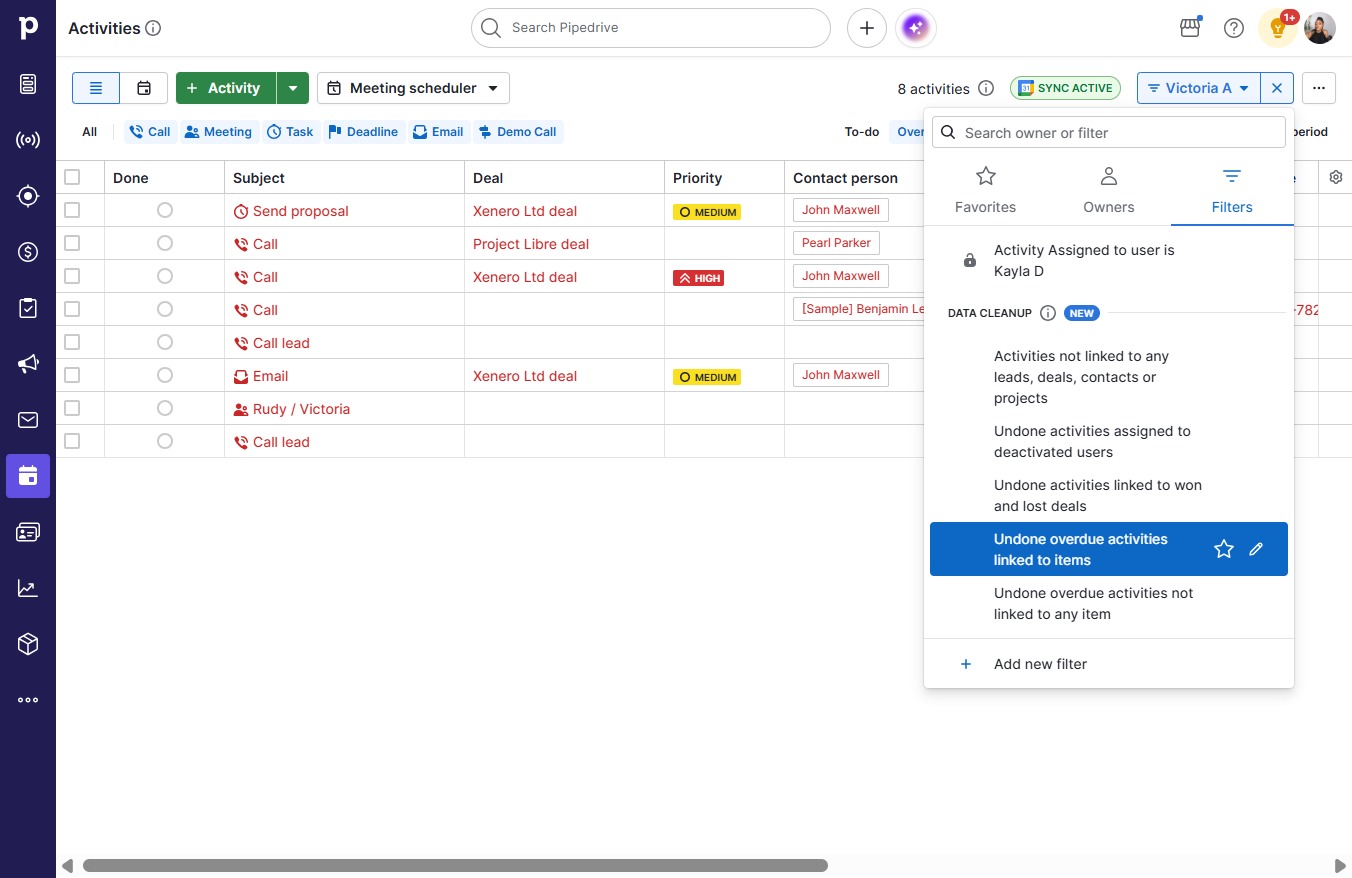Filter activities by Meeting type
Viewport: 1352px width, 878px height.
click(218, 132)
